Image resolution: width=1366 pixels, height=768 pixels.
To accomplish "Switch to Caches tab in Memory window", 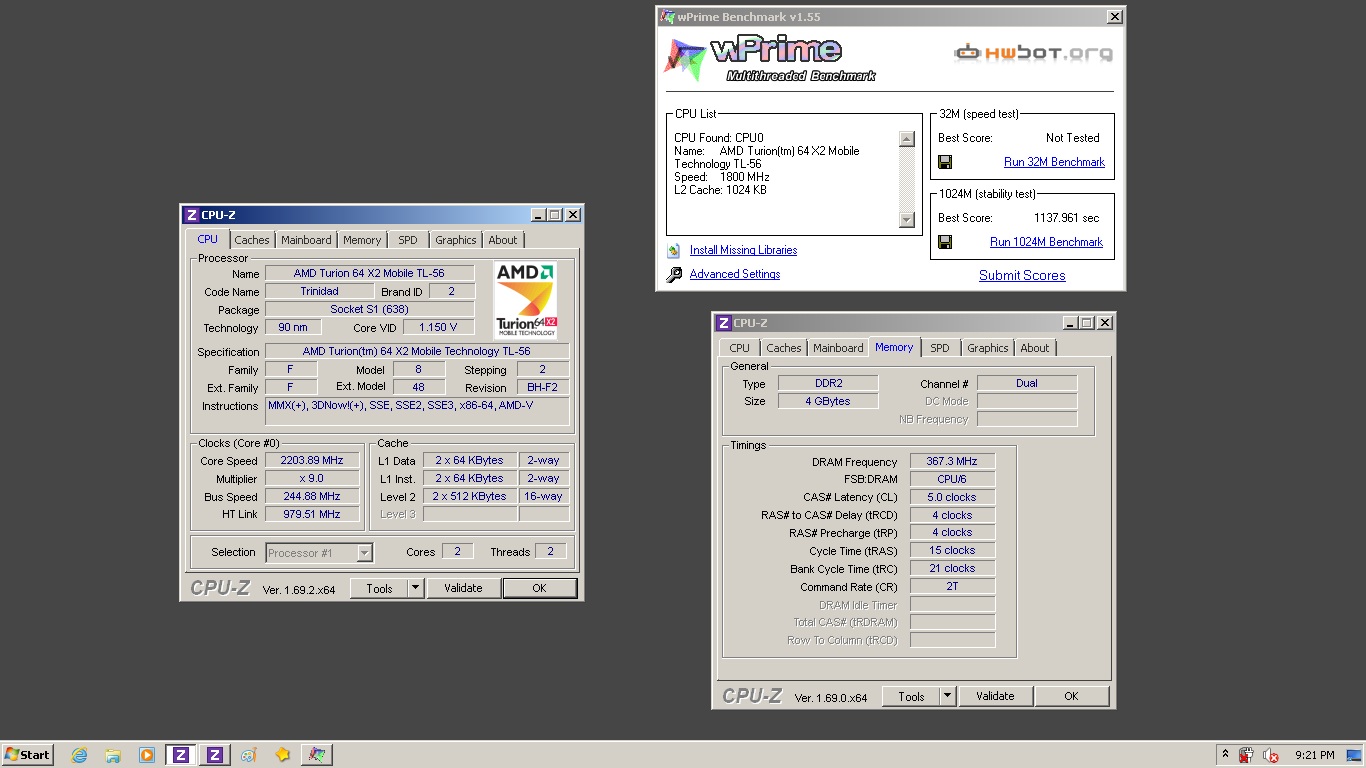I will click(784, 348).
